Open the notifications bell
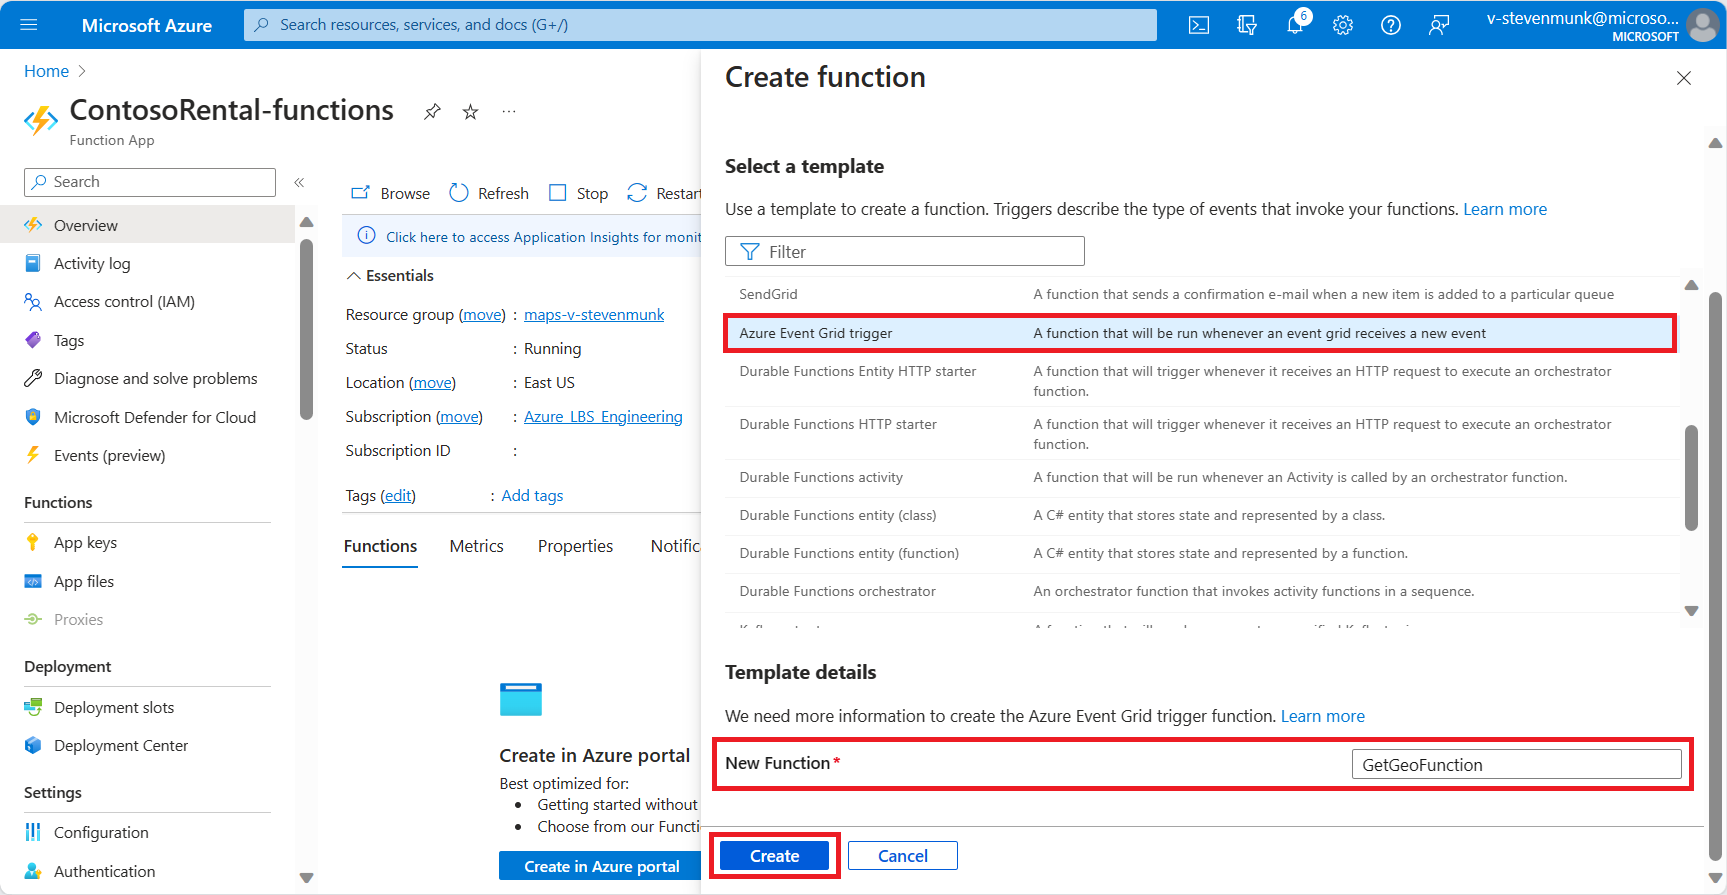The image size is (1727, 895). 1295,25
